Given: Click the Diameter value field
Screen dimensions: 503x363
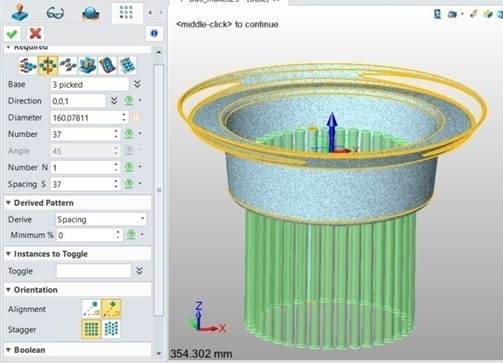Looking at the screenshot, I should tap(86, 118).
